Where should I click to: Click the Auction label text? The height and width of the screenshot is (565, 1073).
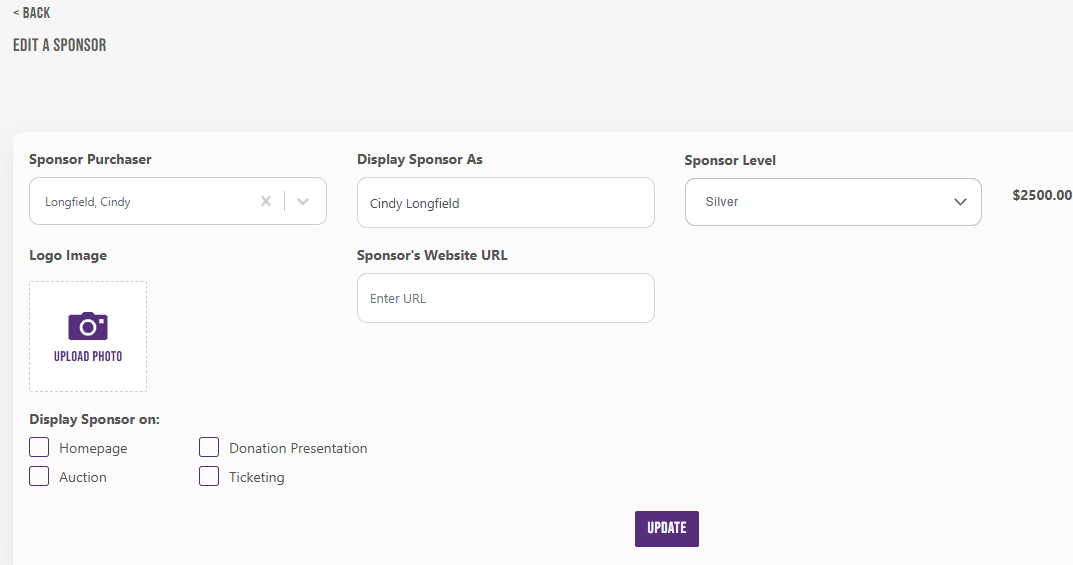(83, 477)
